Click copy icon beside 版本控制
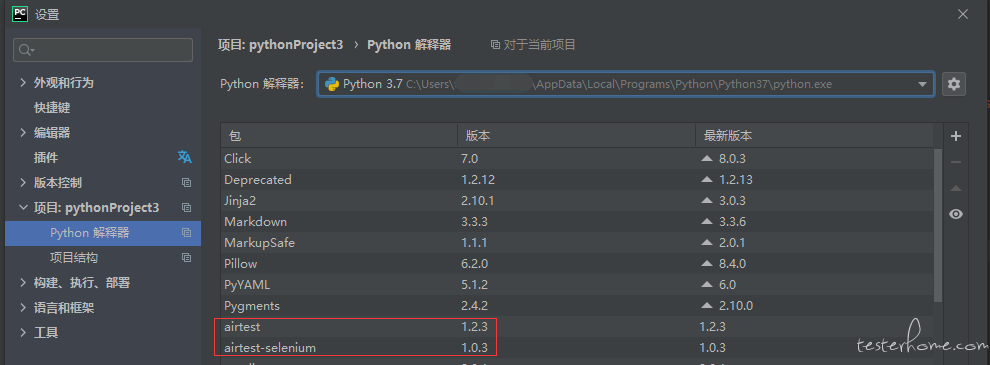 186,182
